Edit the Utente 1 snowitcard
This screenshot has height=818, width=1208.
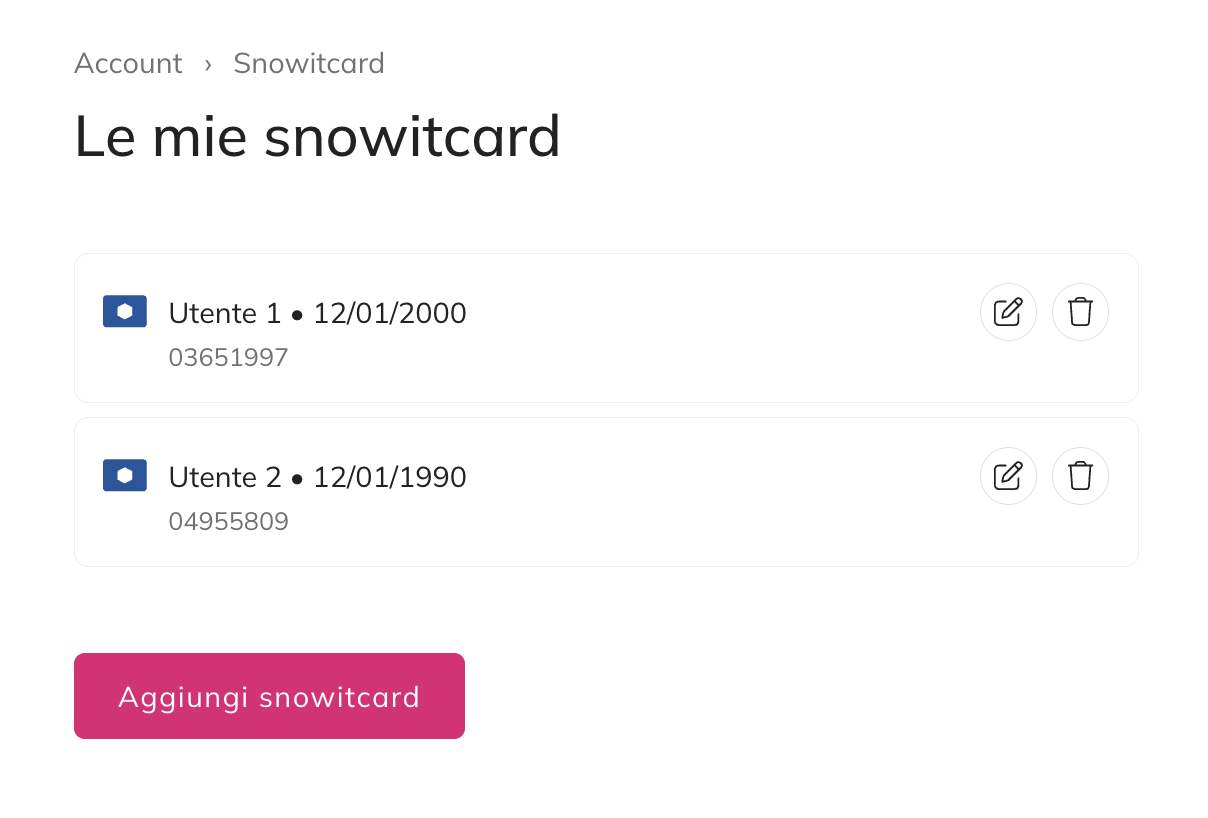pos(1008,312)
